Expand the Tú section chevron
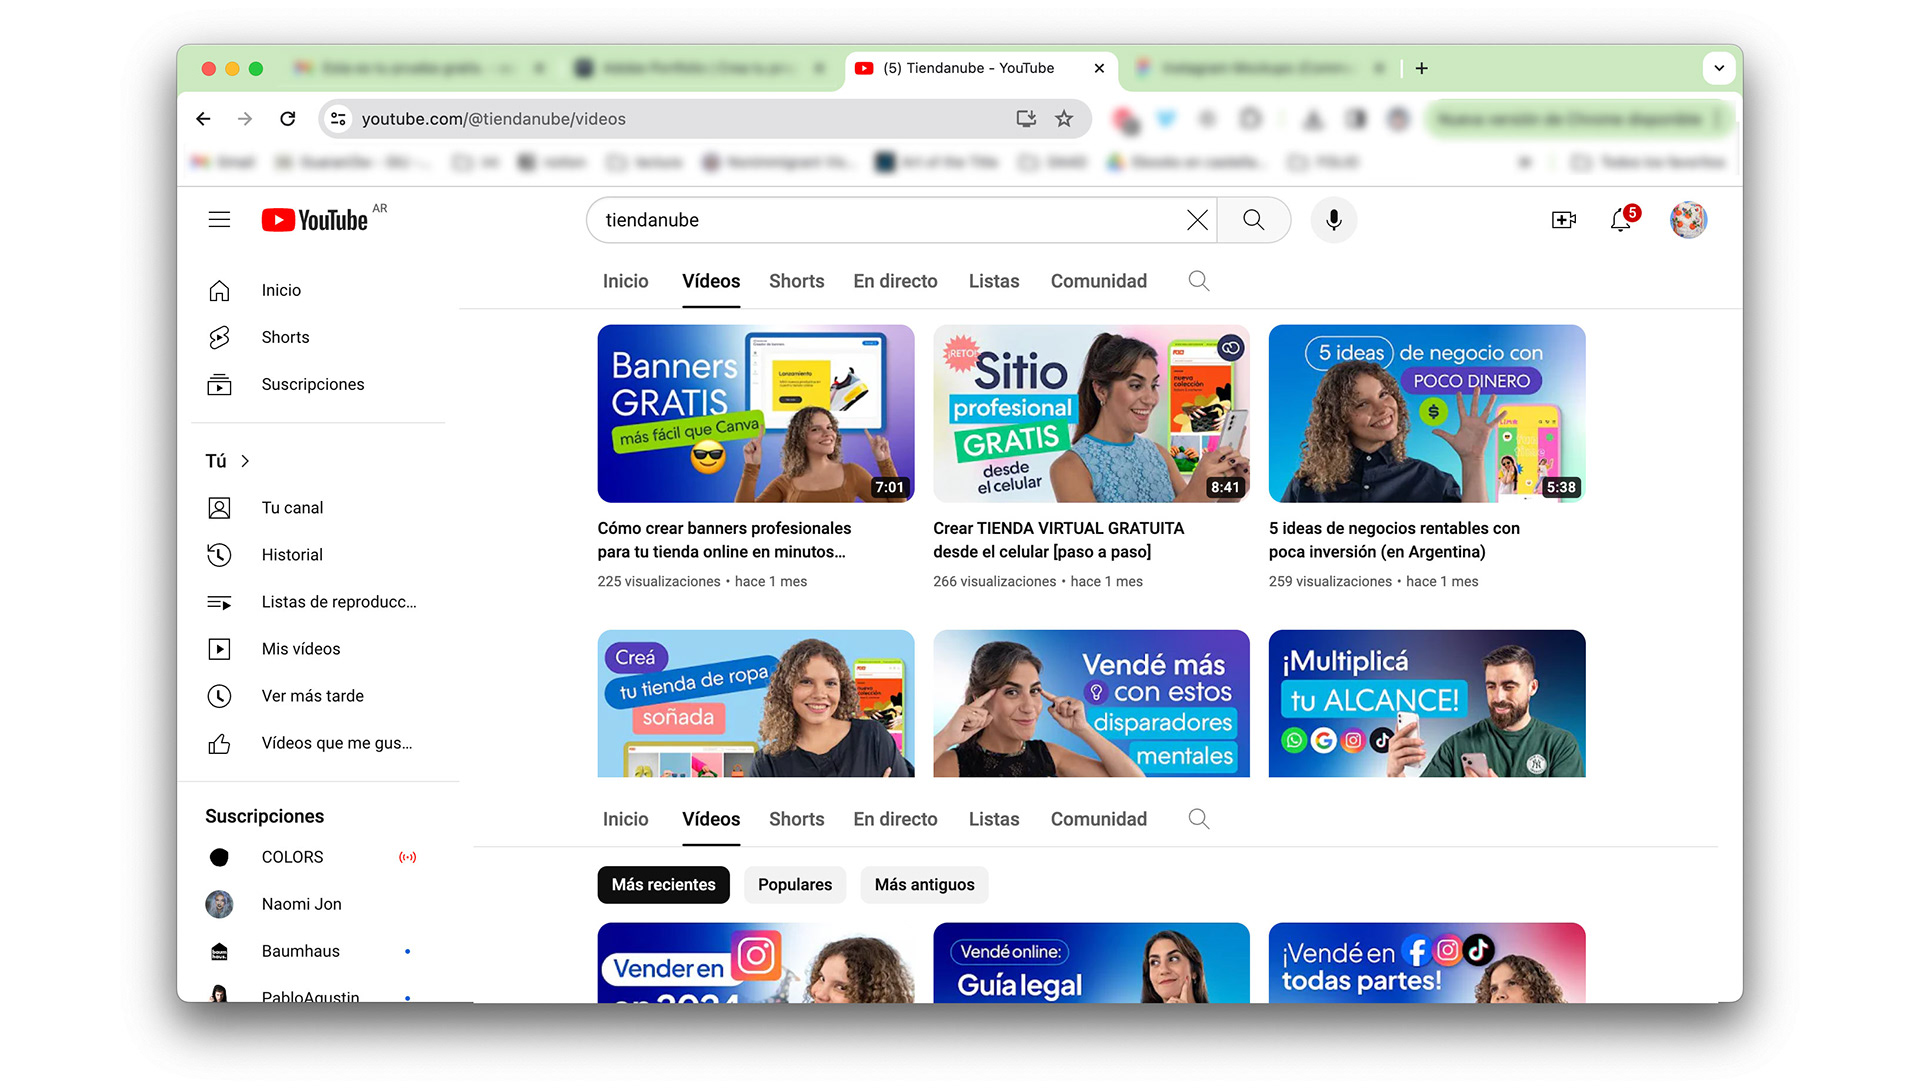 point(245,461)
